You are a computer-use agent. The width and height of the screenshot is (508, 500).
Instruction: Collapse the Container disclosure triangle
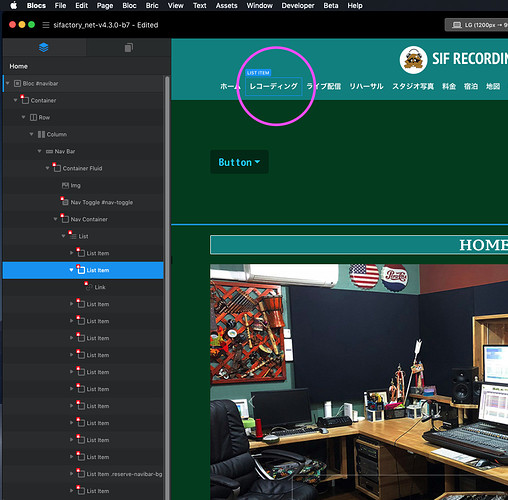point(15,100)
